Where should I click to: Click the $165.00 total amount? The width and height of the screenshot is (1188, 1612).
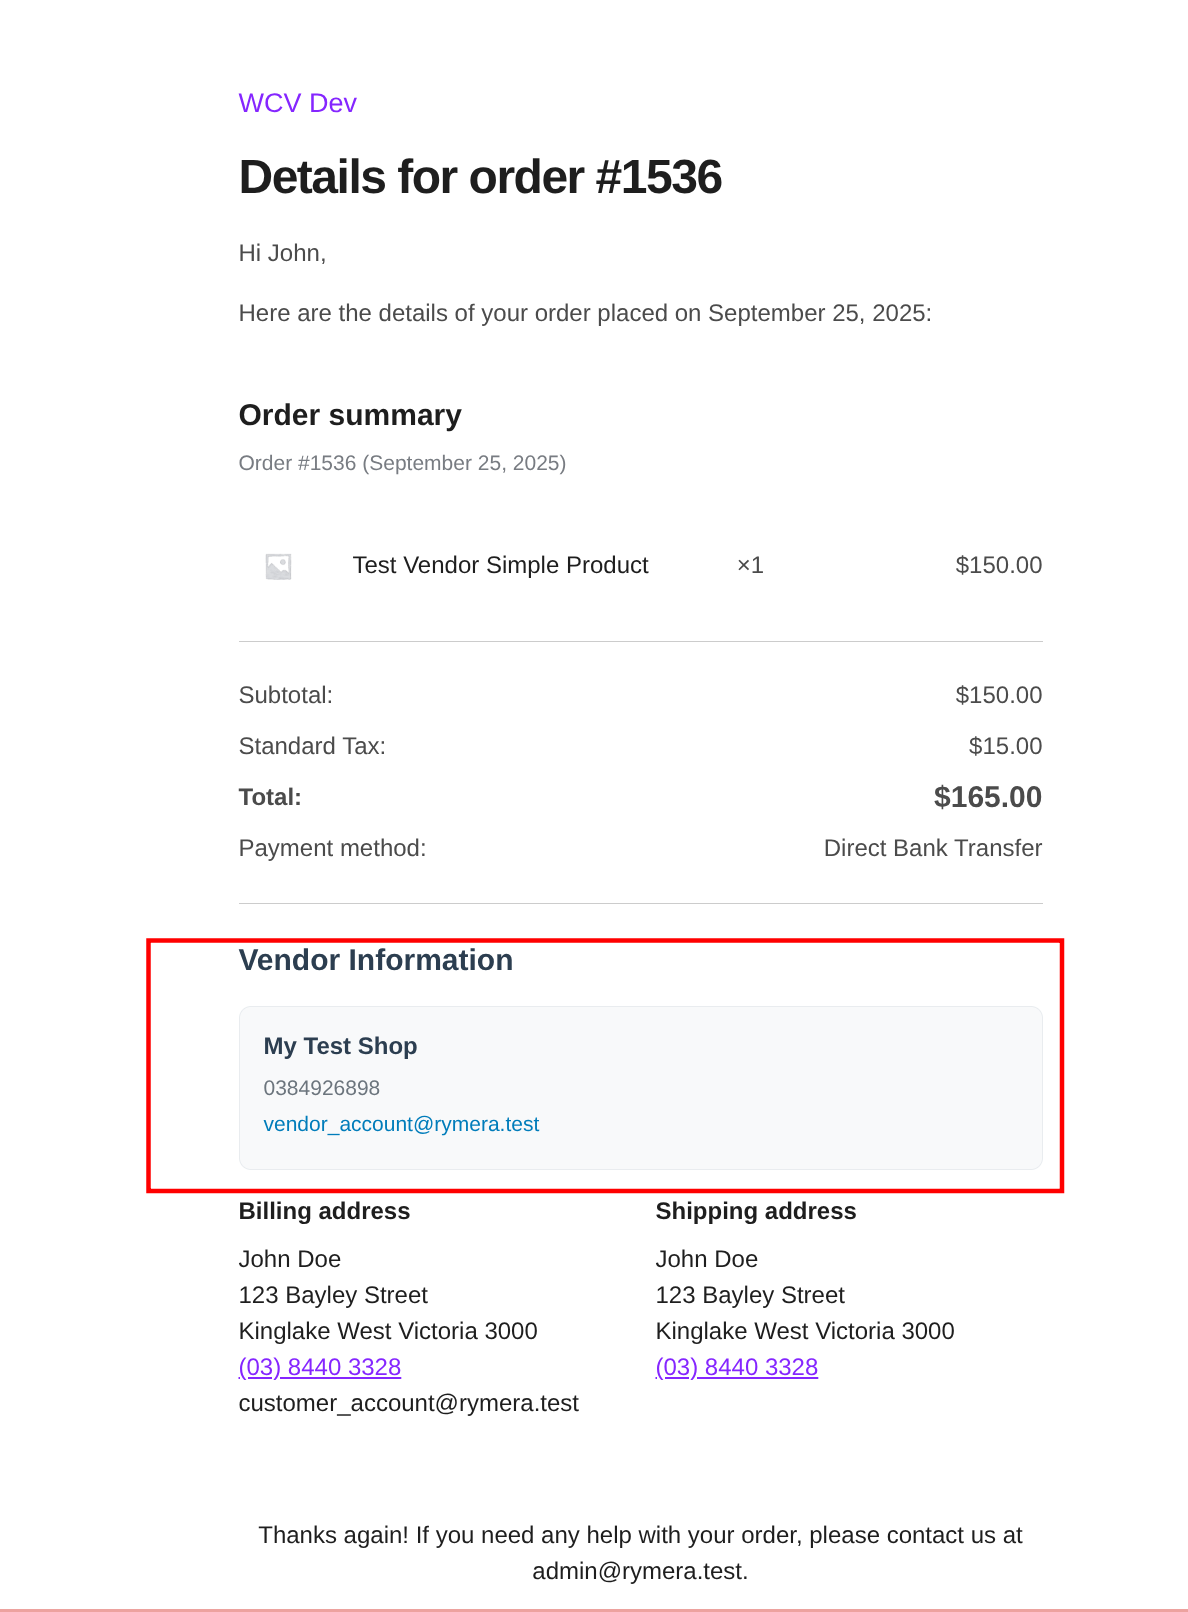click(x=987, y=797)
